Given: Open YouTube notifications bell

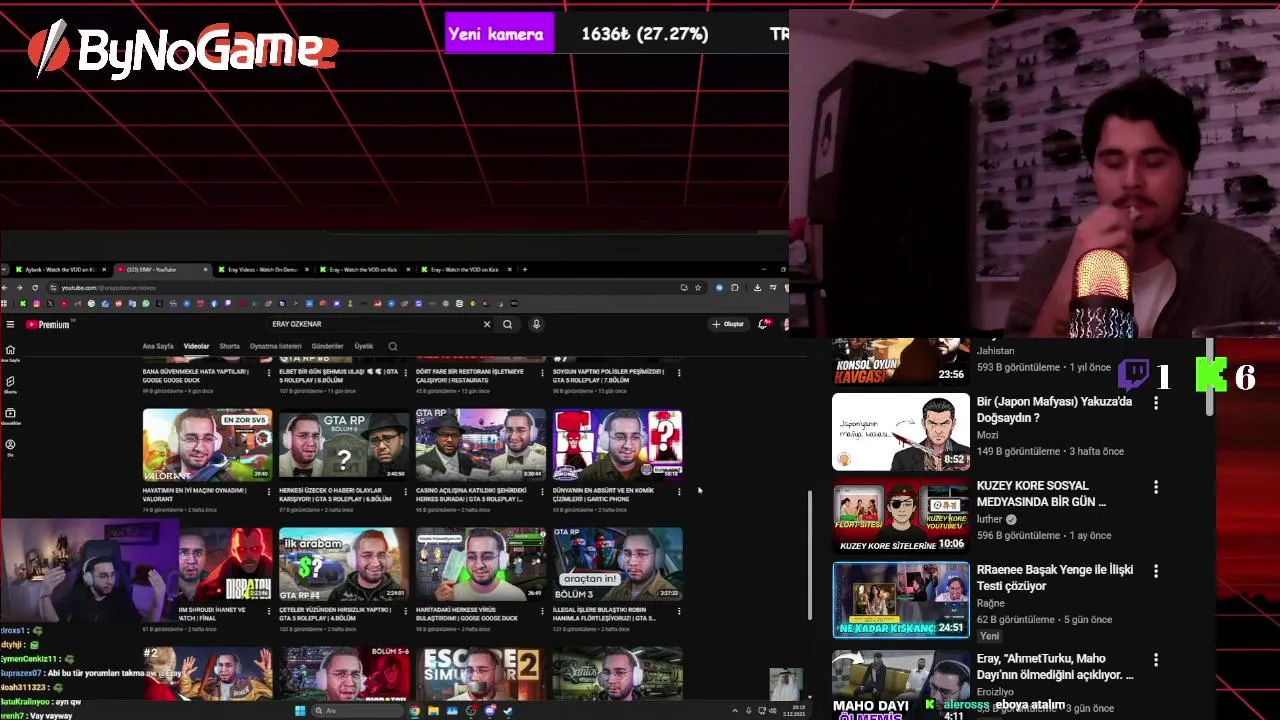Looking at the screenshot, I should [764, 324].
